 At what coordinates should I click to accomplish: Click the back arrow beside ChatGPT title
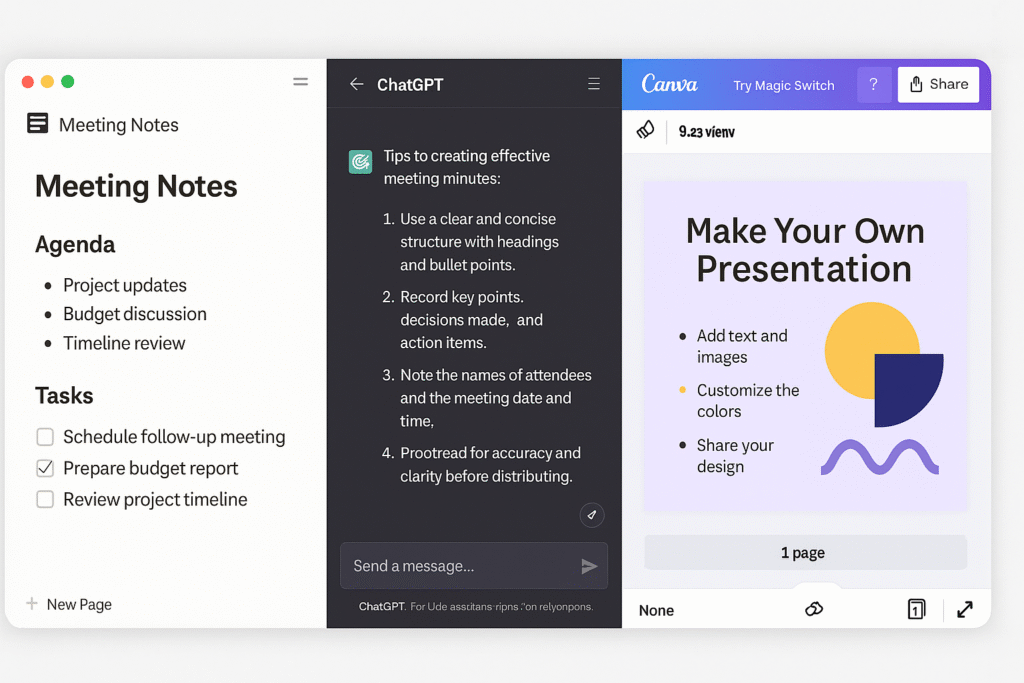pyautogui.click(x=356, y=85)
